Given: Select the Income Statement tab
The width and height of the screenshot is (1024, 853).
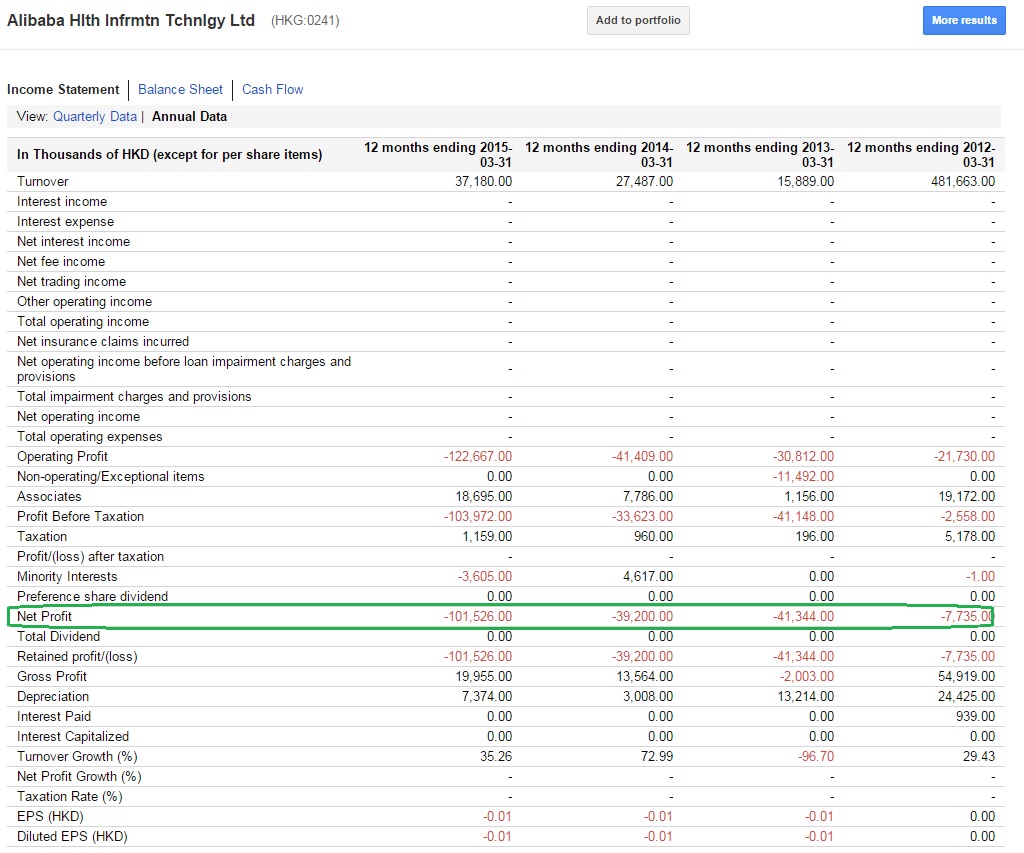Looking at the screenshot, I should [x=63, y=89].
